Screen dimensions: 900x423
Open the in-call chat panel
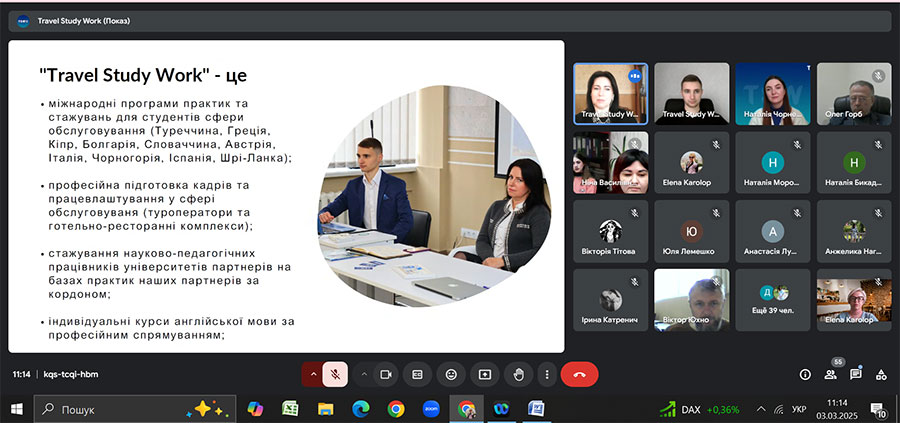coord(856,374)
